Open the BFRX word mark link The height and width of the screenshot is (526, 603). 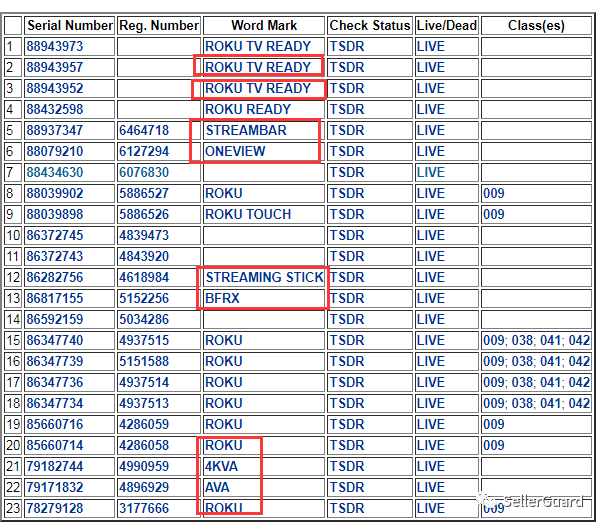tap(222, 298)
